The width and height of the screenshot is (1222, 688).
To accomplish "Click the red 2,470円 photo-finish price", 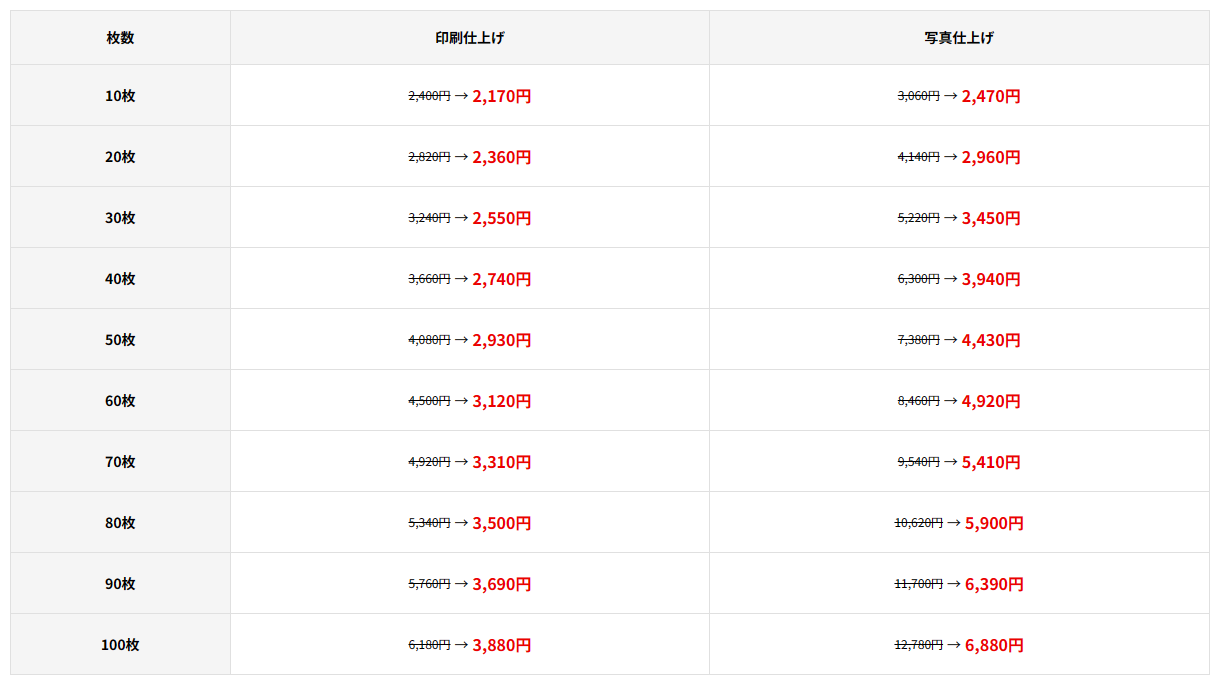I will (x=991, y=97).
